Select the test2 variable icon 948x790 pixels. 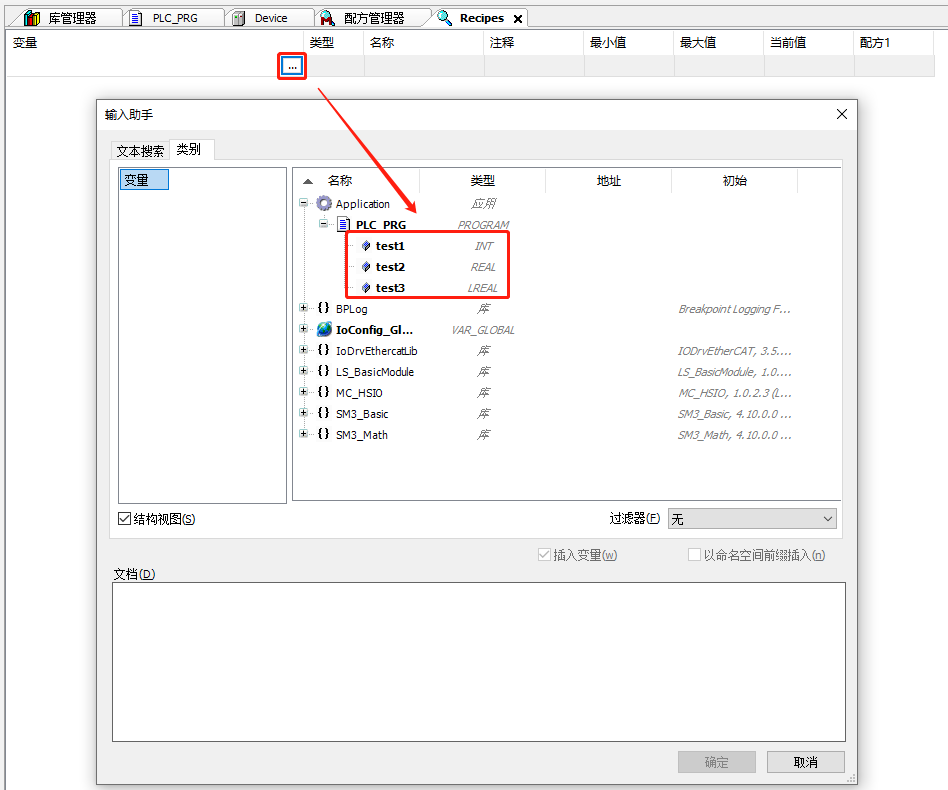coord(364,266)
